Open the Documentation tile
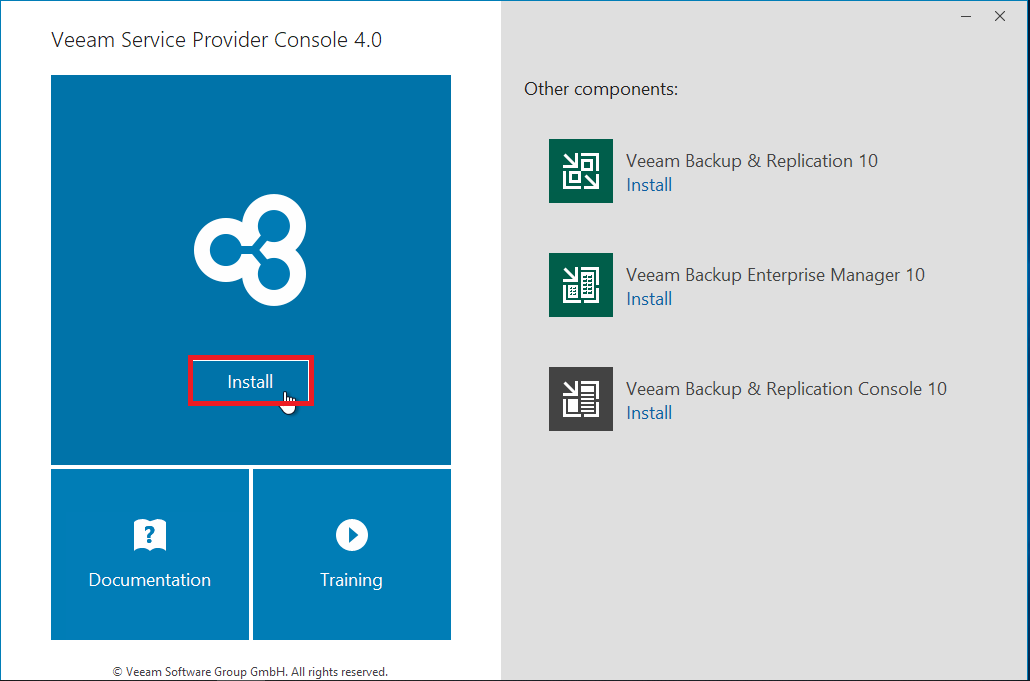Image resolution: width=1030 pixels, height=681 pixels. tap(150, 554)
